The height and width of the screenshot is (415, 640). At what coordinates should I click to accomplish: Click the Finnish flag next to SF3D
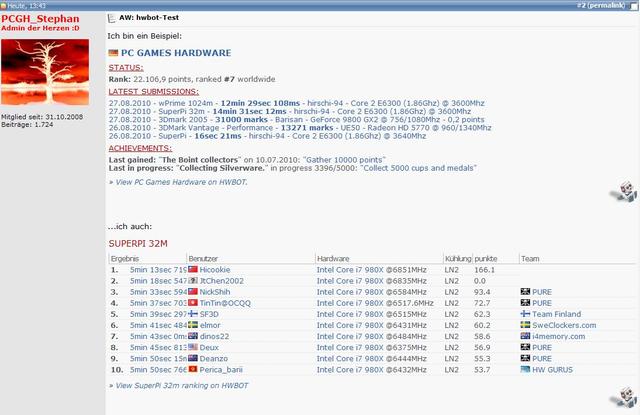tap(193, 313)
